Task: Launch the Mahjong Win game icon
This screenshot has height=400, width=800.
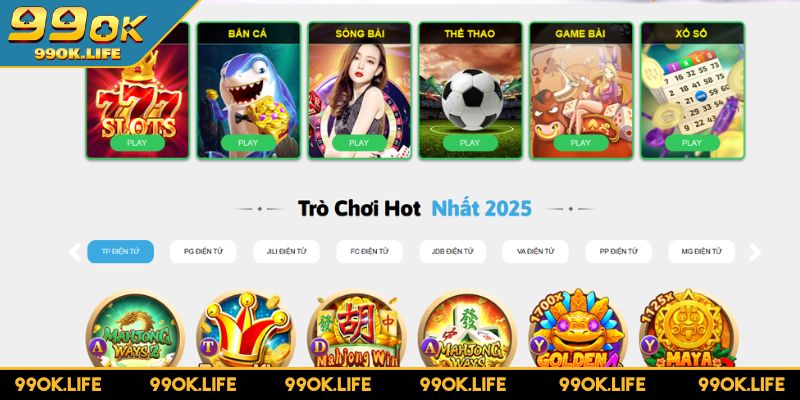Action: [357, 332]
